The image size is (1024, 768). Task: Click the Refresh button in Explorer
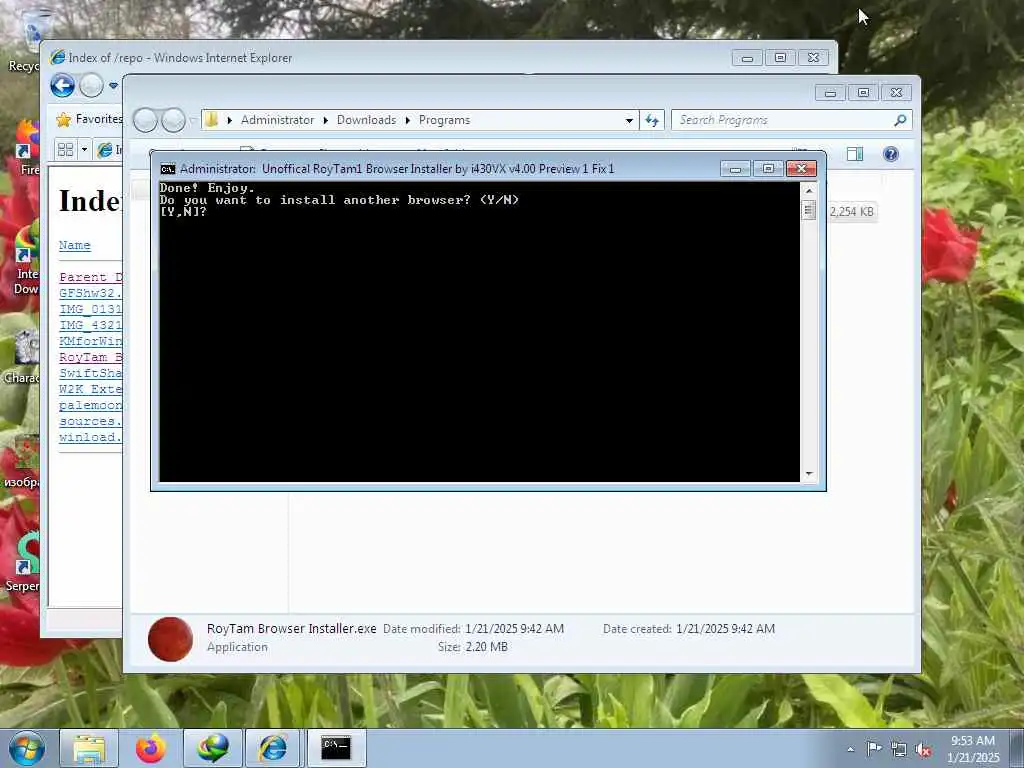click(652, 120)
